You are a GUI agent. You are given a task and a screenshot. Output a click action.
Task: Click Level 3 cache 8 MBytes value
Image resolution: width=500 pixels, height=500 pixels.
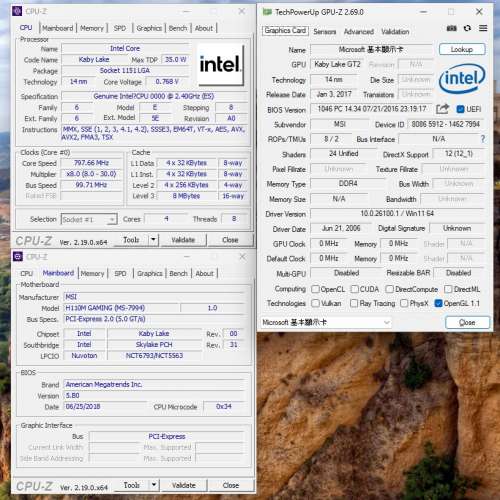pyautogui.click(x=186, y=196)
